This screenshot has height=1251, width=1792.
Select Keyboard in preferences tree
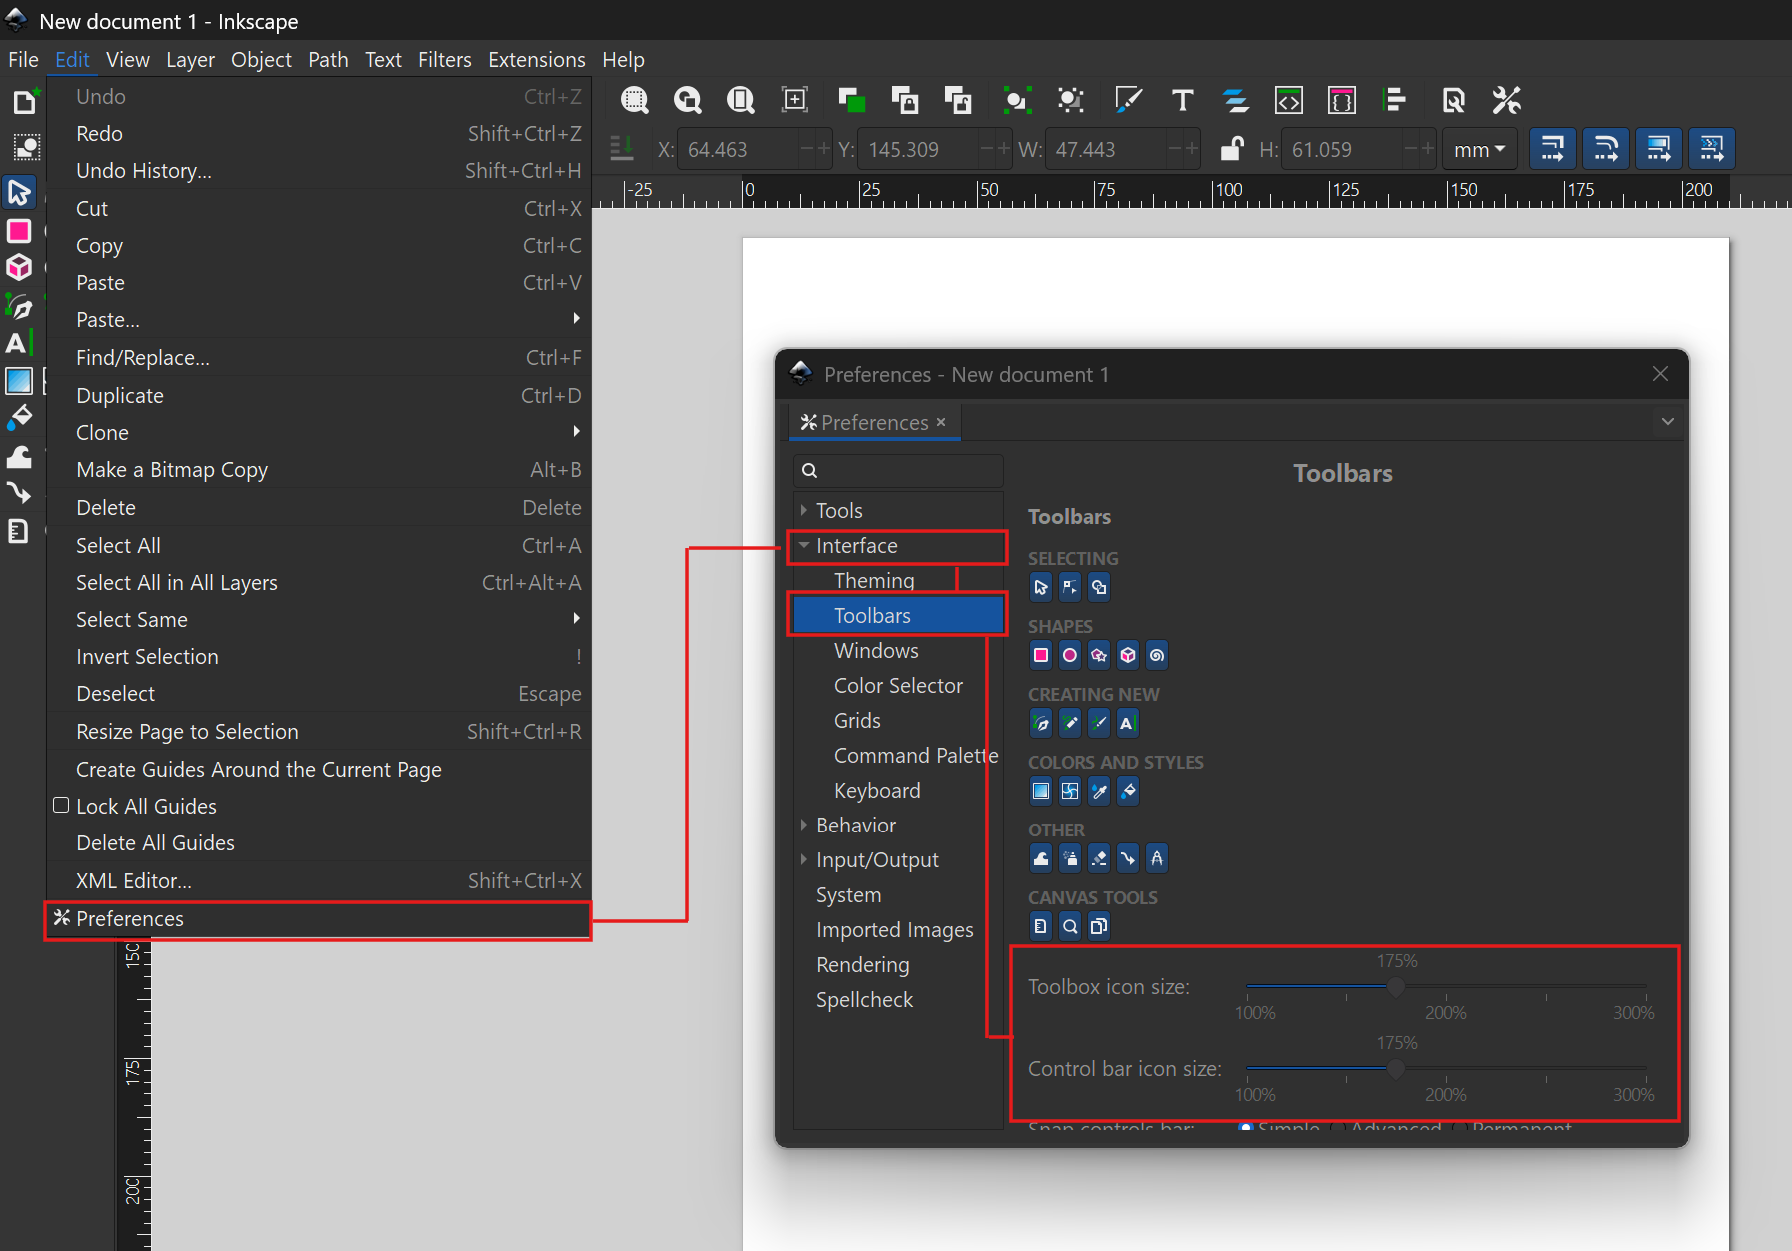coord(877,791)
